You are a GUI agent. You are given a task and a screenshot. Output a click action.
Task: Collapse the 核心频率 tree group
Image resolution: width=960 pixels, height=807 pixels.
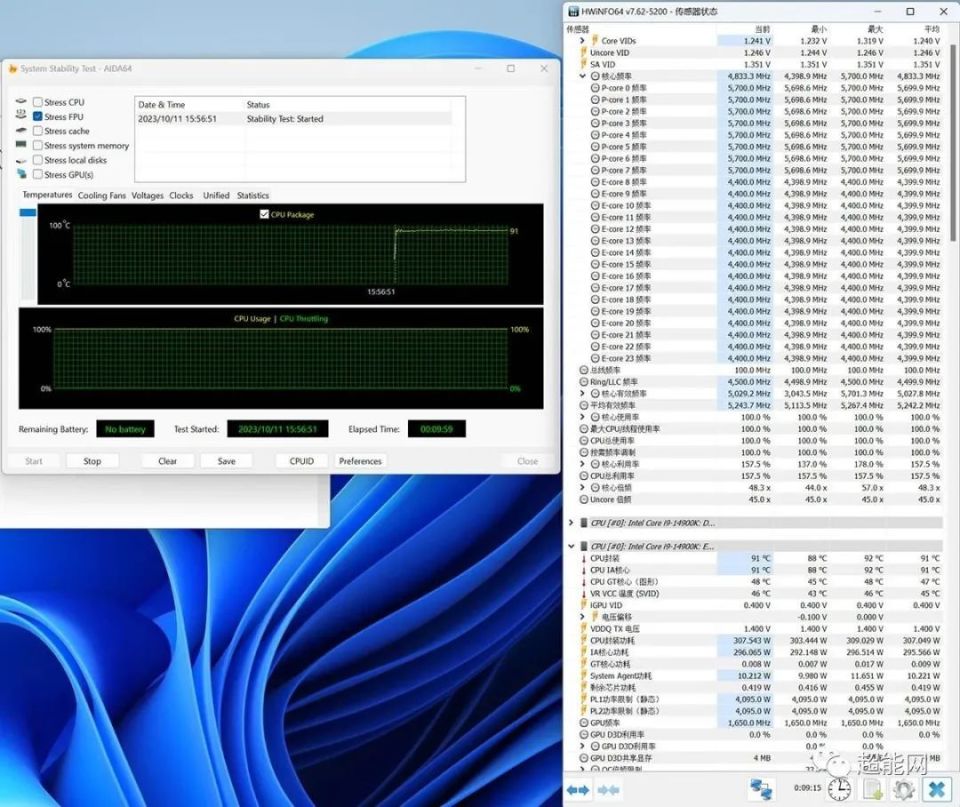(x=583, y=76)
